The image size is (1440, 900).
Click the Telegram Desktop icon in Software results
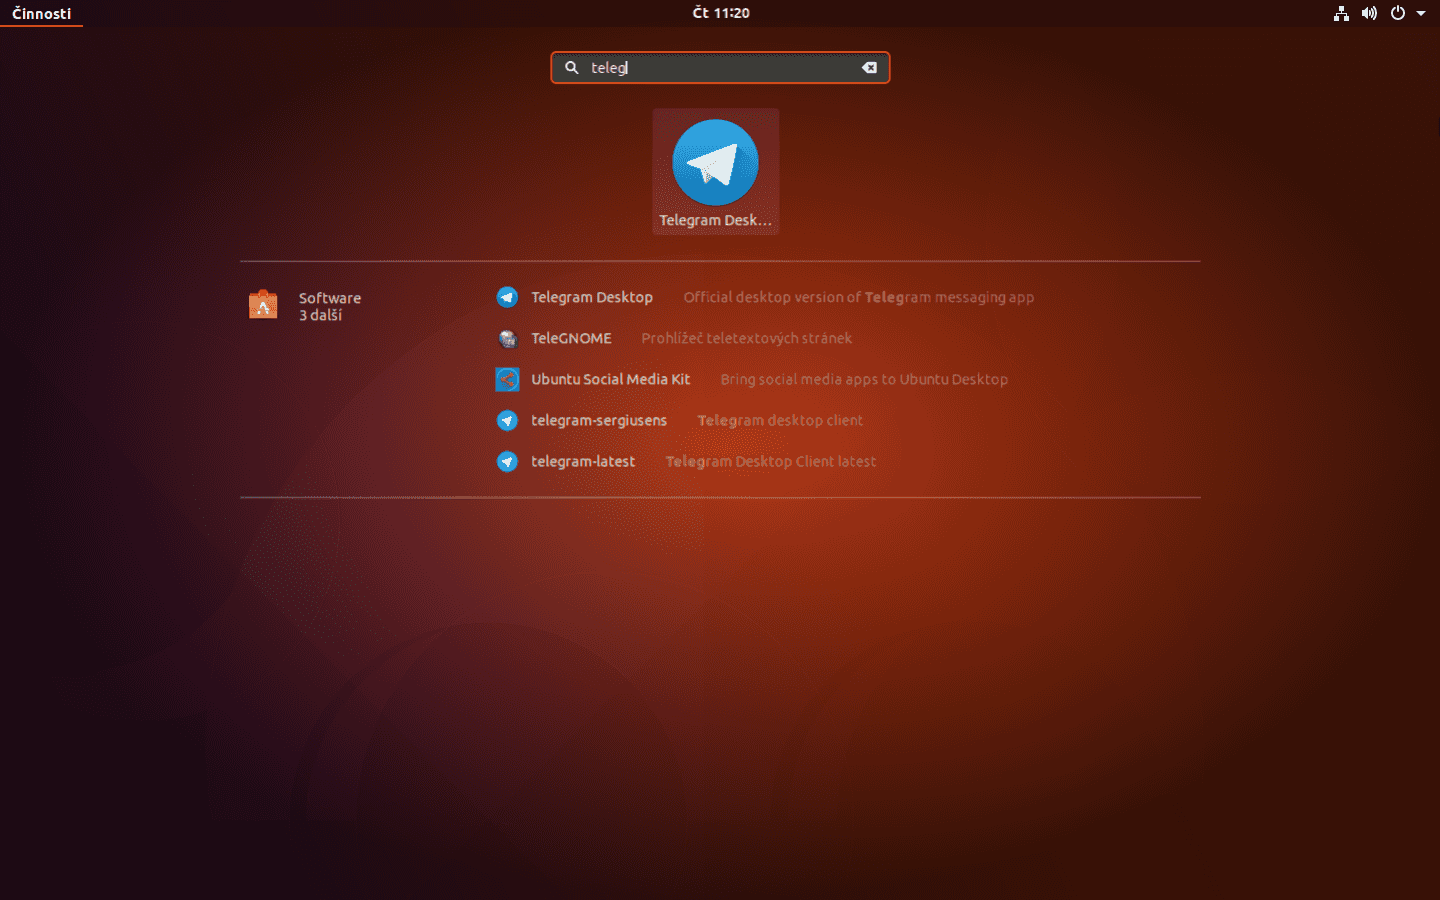coord(507,297)
